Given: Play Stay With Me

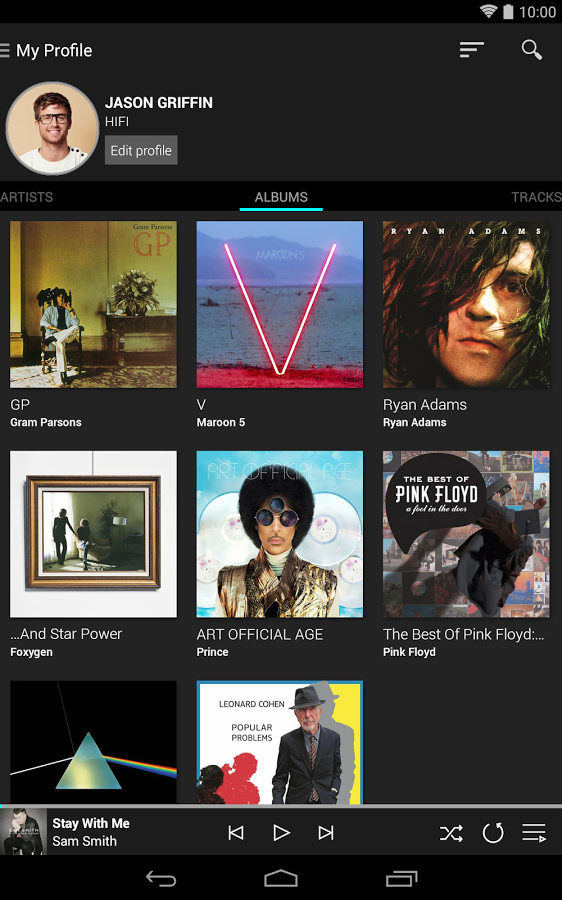Looking at the screenshot, I should tap(281, 832).
